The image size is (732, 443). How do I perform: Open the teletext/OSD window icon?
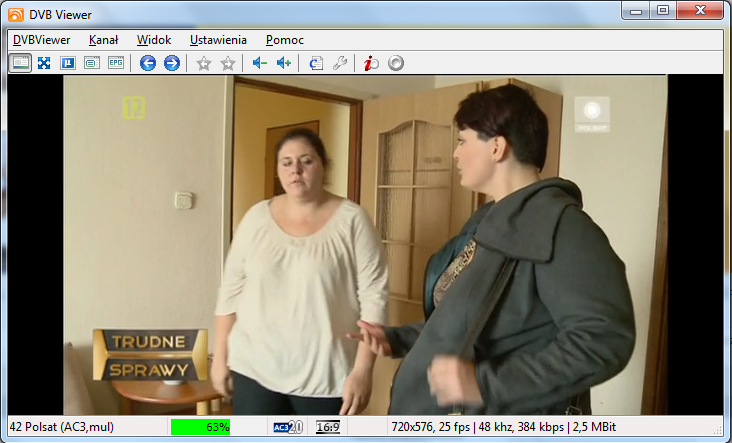point(92,63)
